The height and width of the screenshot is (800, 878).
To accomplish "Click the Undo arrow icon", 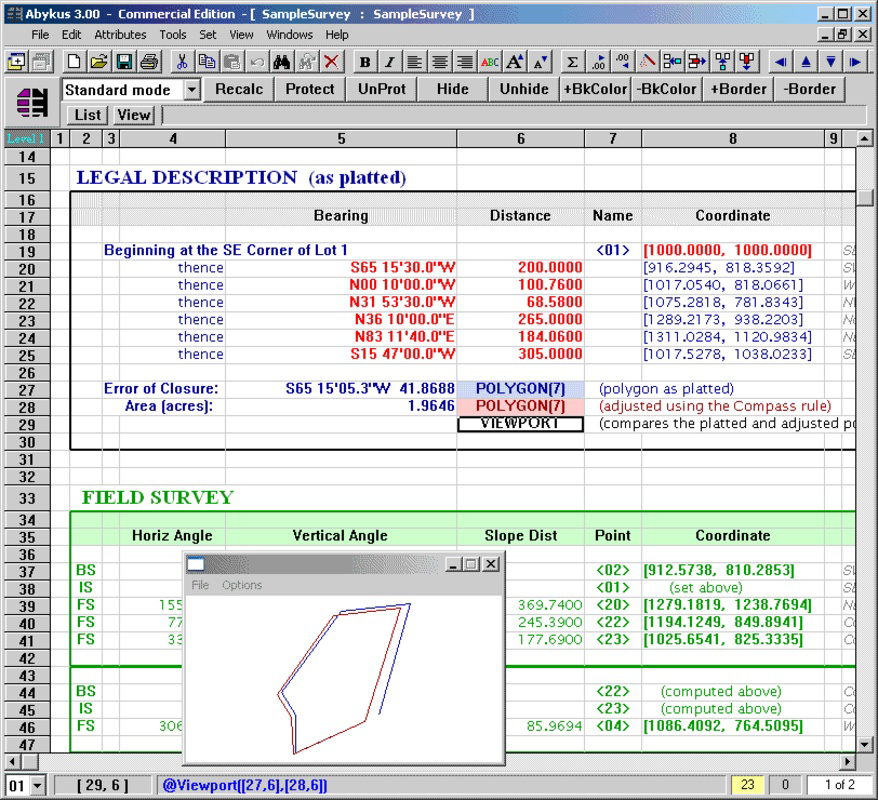I will point(257,62).
